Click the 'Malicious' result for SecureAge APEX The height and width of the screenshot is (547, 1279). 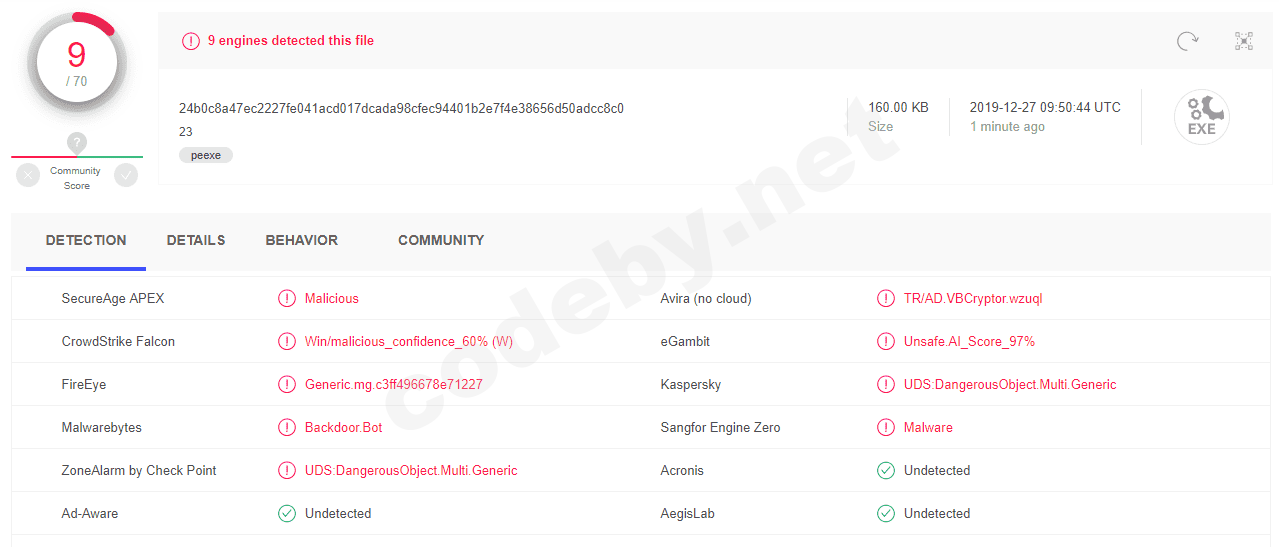(x=332, y=298)
